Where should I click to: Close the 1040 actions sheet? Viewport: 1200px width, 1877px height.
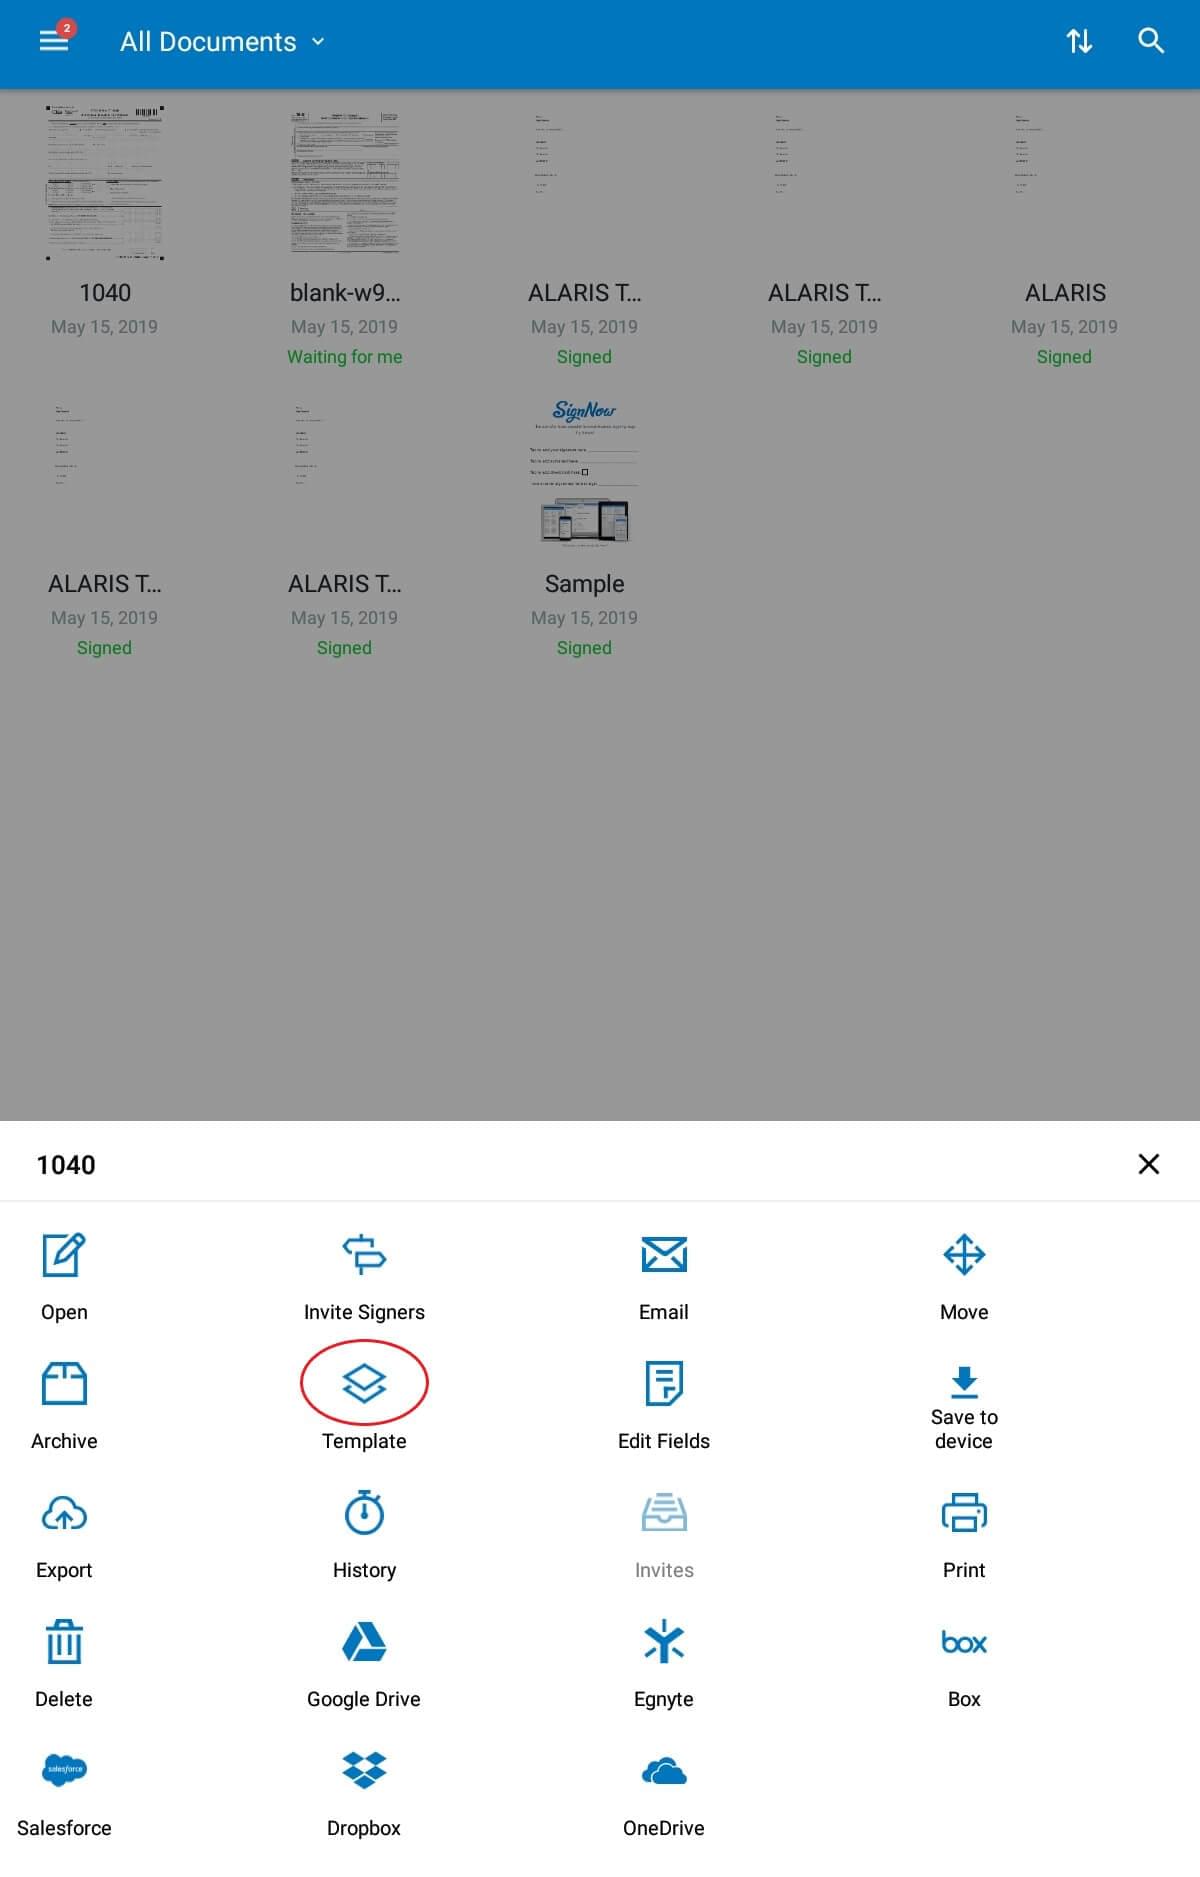1149,1164
